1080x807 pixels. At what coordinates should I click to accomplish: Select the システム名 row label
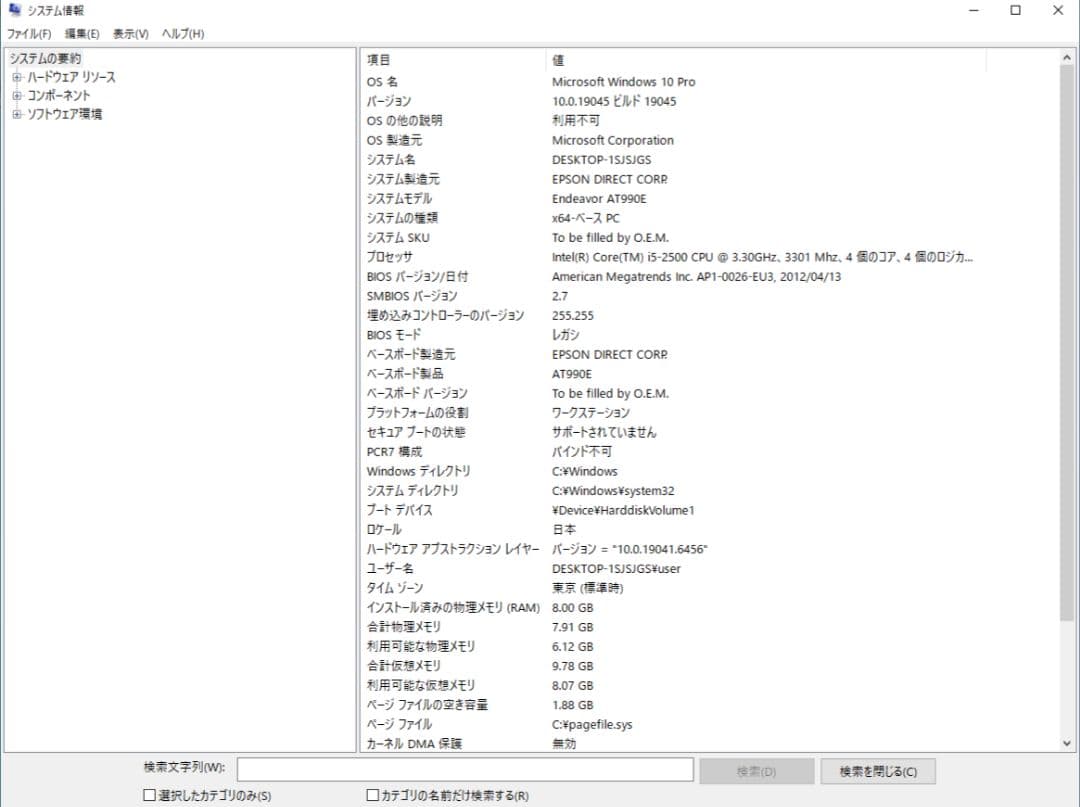tap(391, 160)
